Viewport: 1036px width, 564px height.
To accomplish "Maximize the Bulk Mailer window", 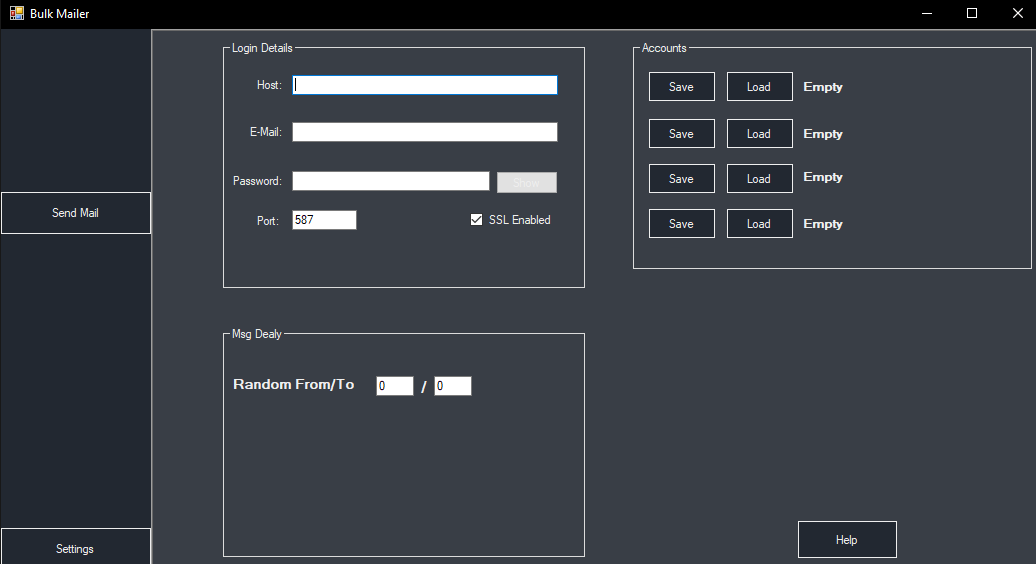I will pos(972,13).
